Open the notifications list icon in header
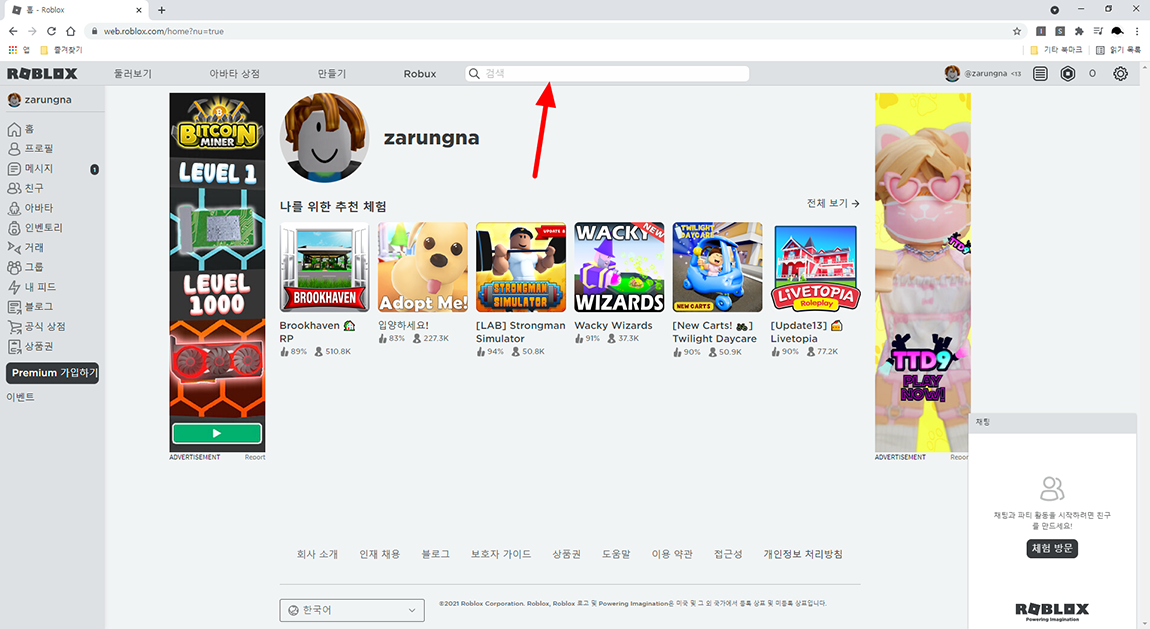This screenshot has height=629, width=1150. [1040, 73]
